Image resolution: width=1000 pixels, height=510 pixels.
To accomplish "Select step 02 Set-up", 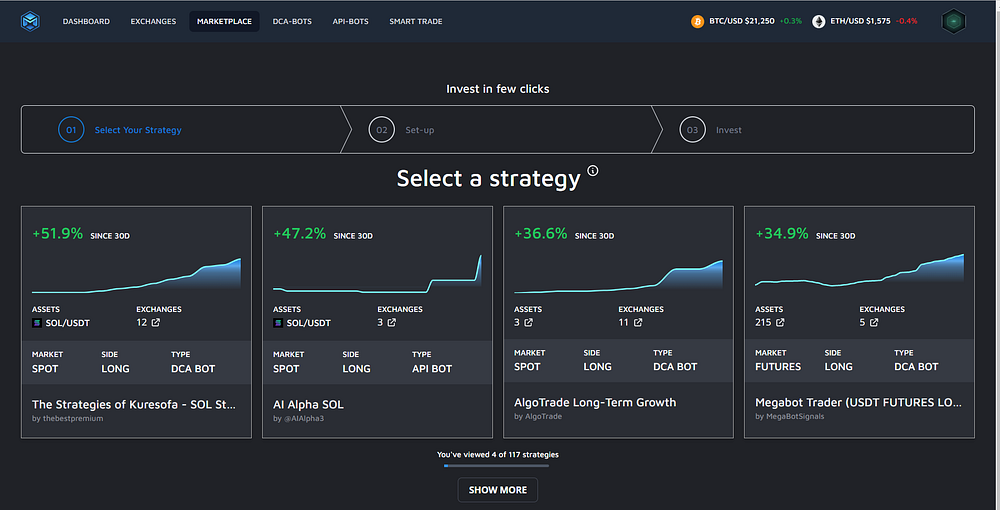I will [402, 130].
